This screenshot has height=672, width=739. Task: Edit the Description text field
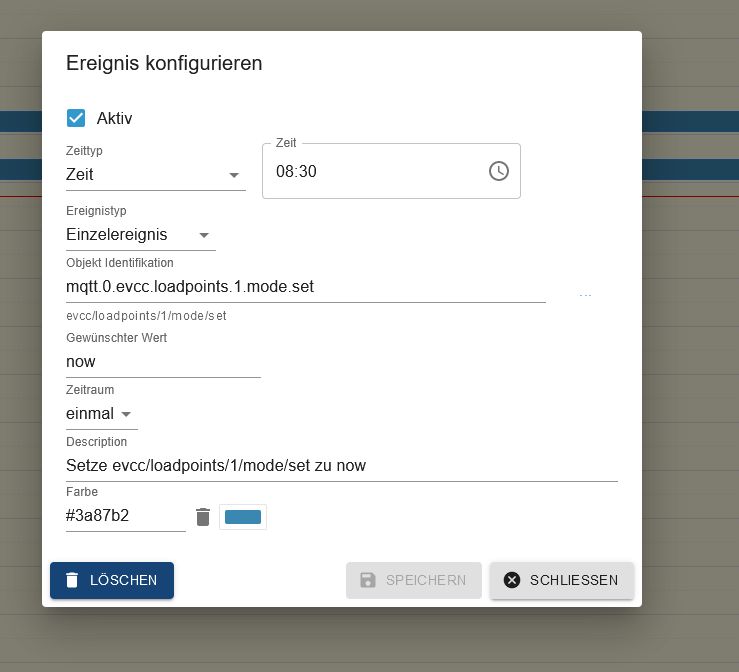(341, 466)
